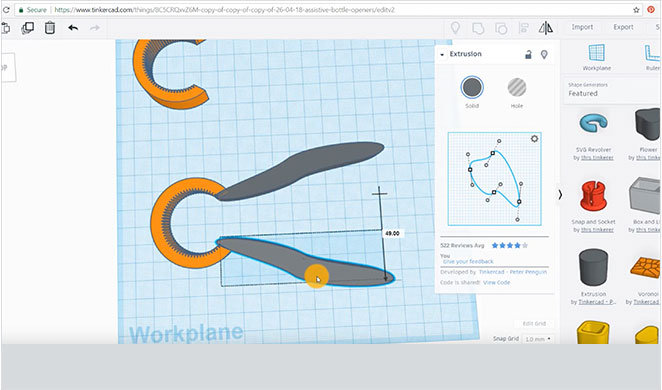Click the Duplicate icon in toolbar

tap(28, 28)
